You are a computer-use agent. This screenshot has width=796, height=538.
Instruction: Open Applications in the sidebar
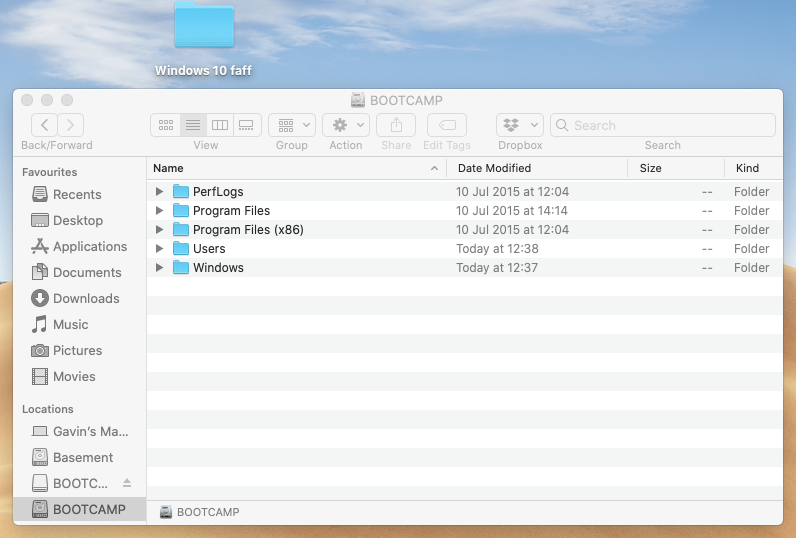(x=79, y=246)
